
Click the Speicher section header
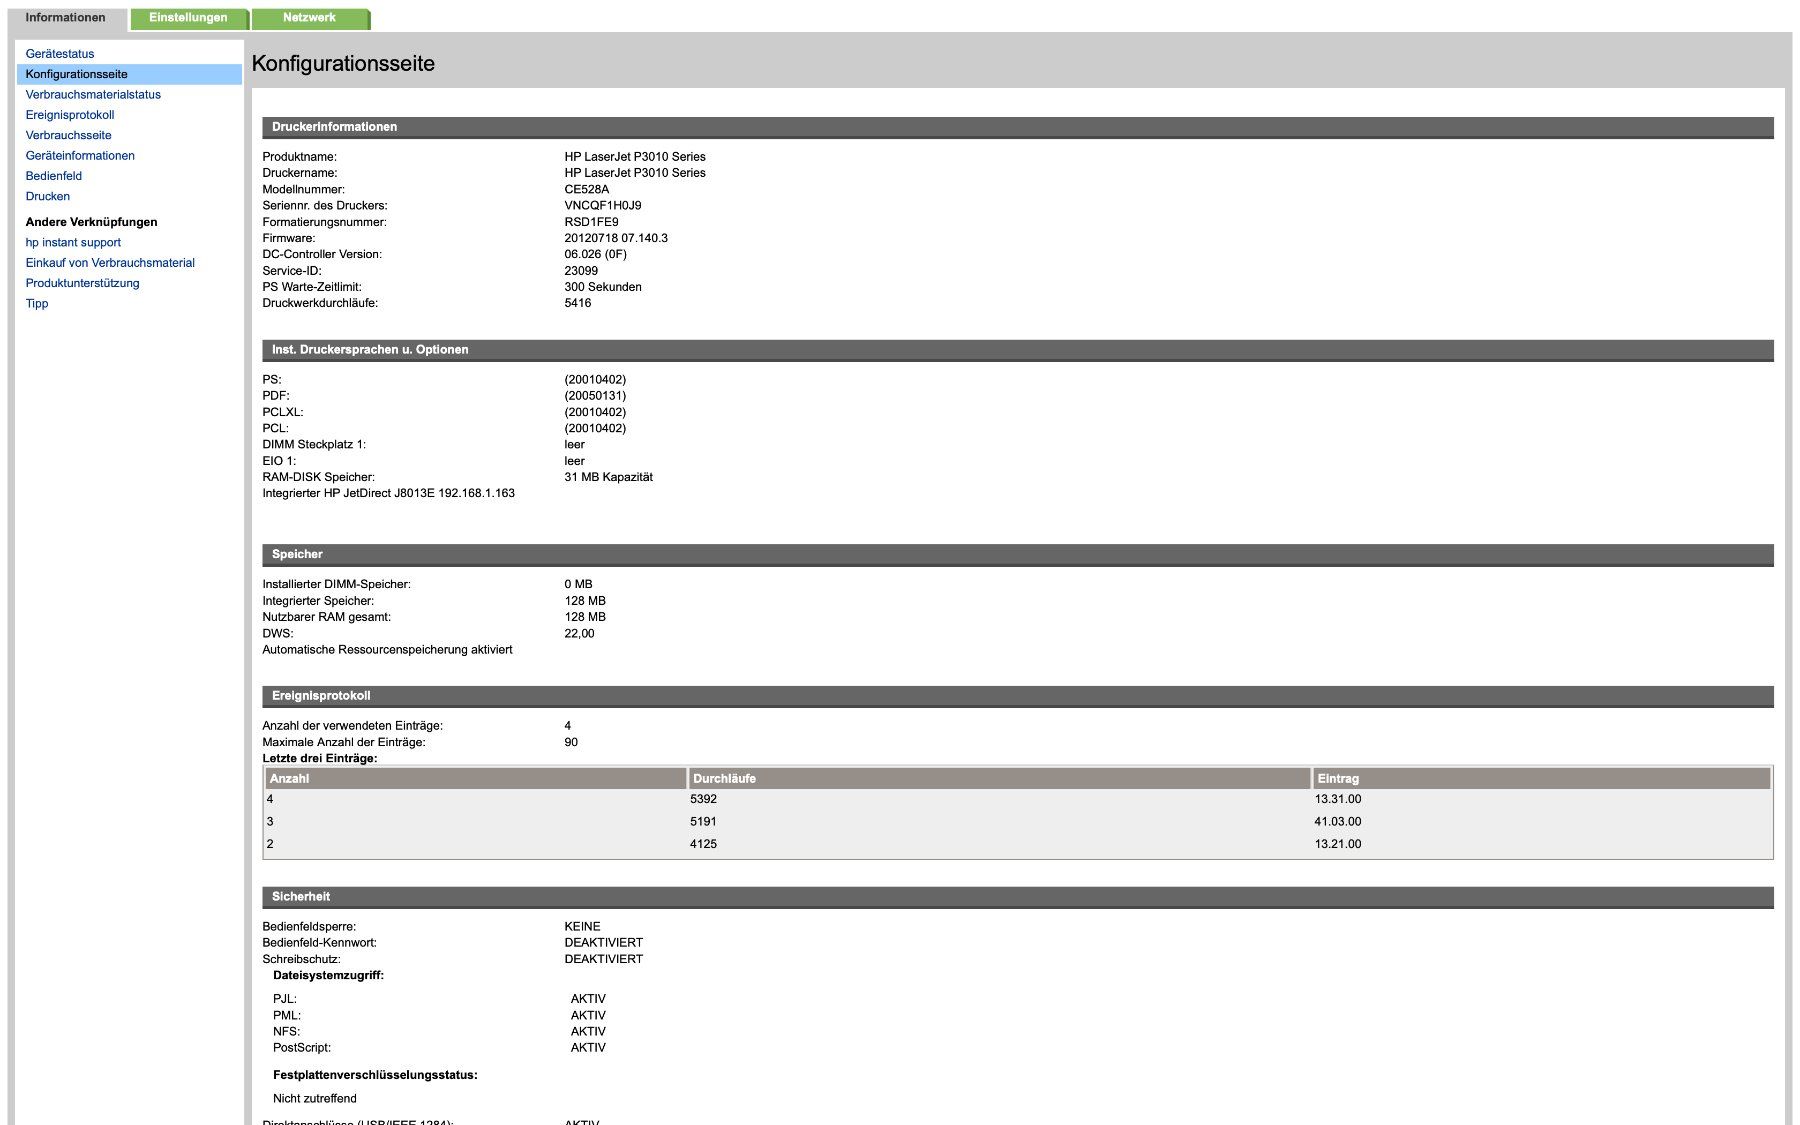tap(1018, 554)
